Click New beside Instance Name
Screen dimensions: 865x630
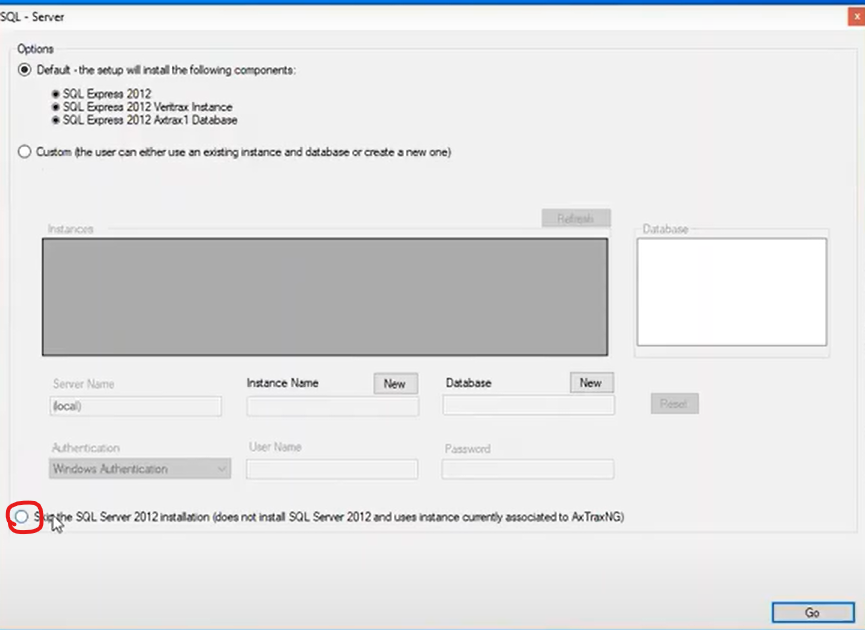pos(395,383)
